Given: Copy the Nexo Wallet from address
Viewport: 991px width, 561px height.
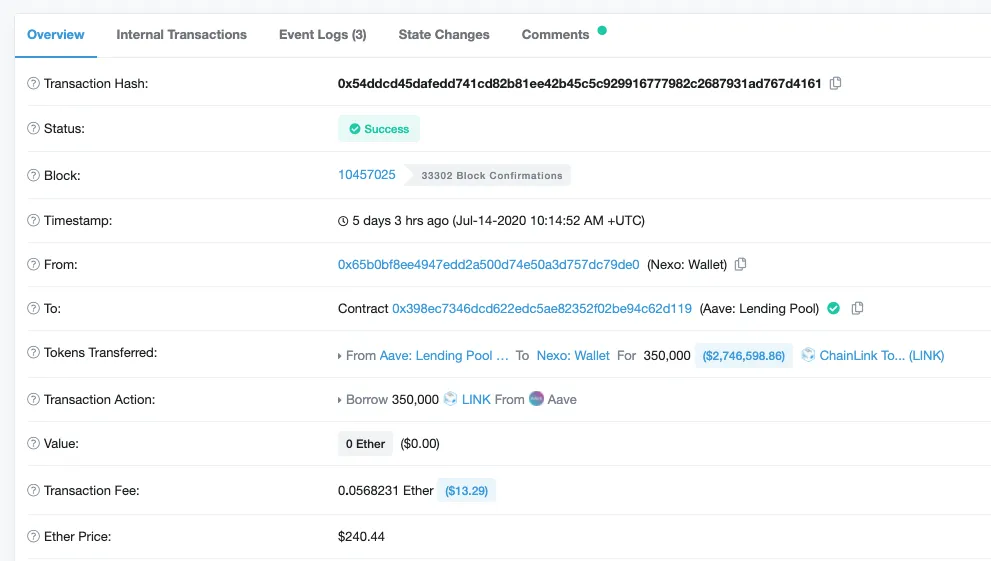Looking at the screenshot, I should point(741,264).
